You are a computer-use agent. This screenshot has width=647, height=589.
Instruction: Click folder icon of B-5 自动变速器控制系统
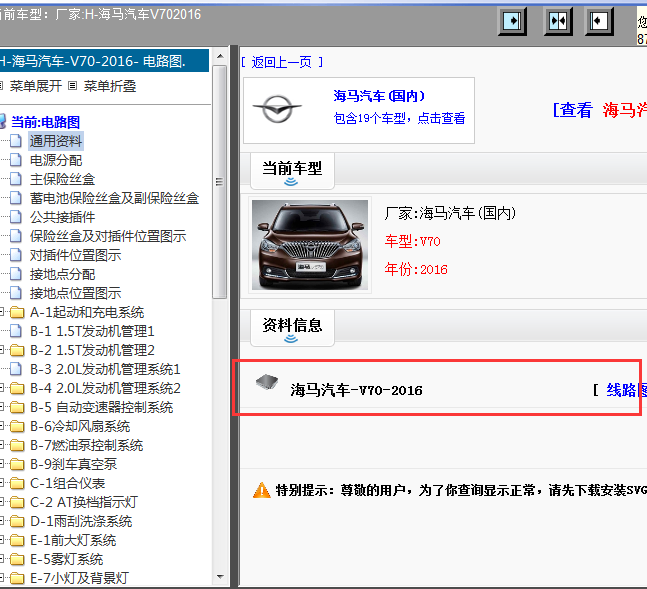pyautogui.click(x=17, y=407)
